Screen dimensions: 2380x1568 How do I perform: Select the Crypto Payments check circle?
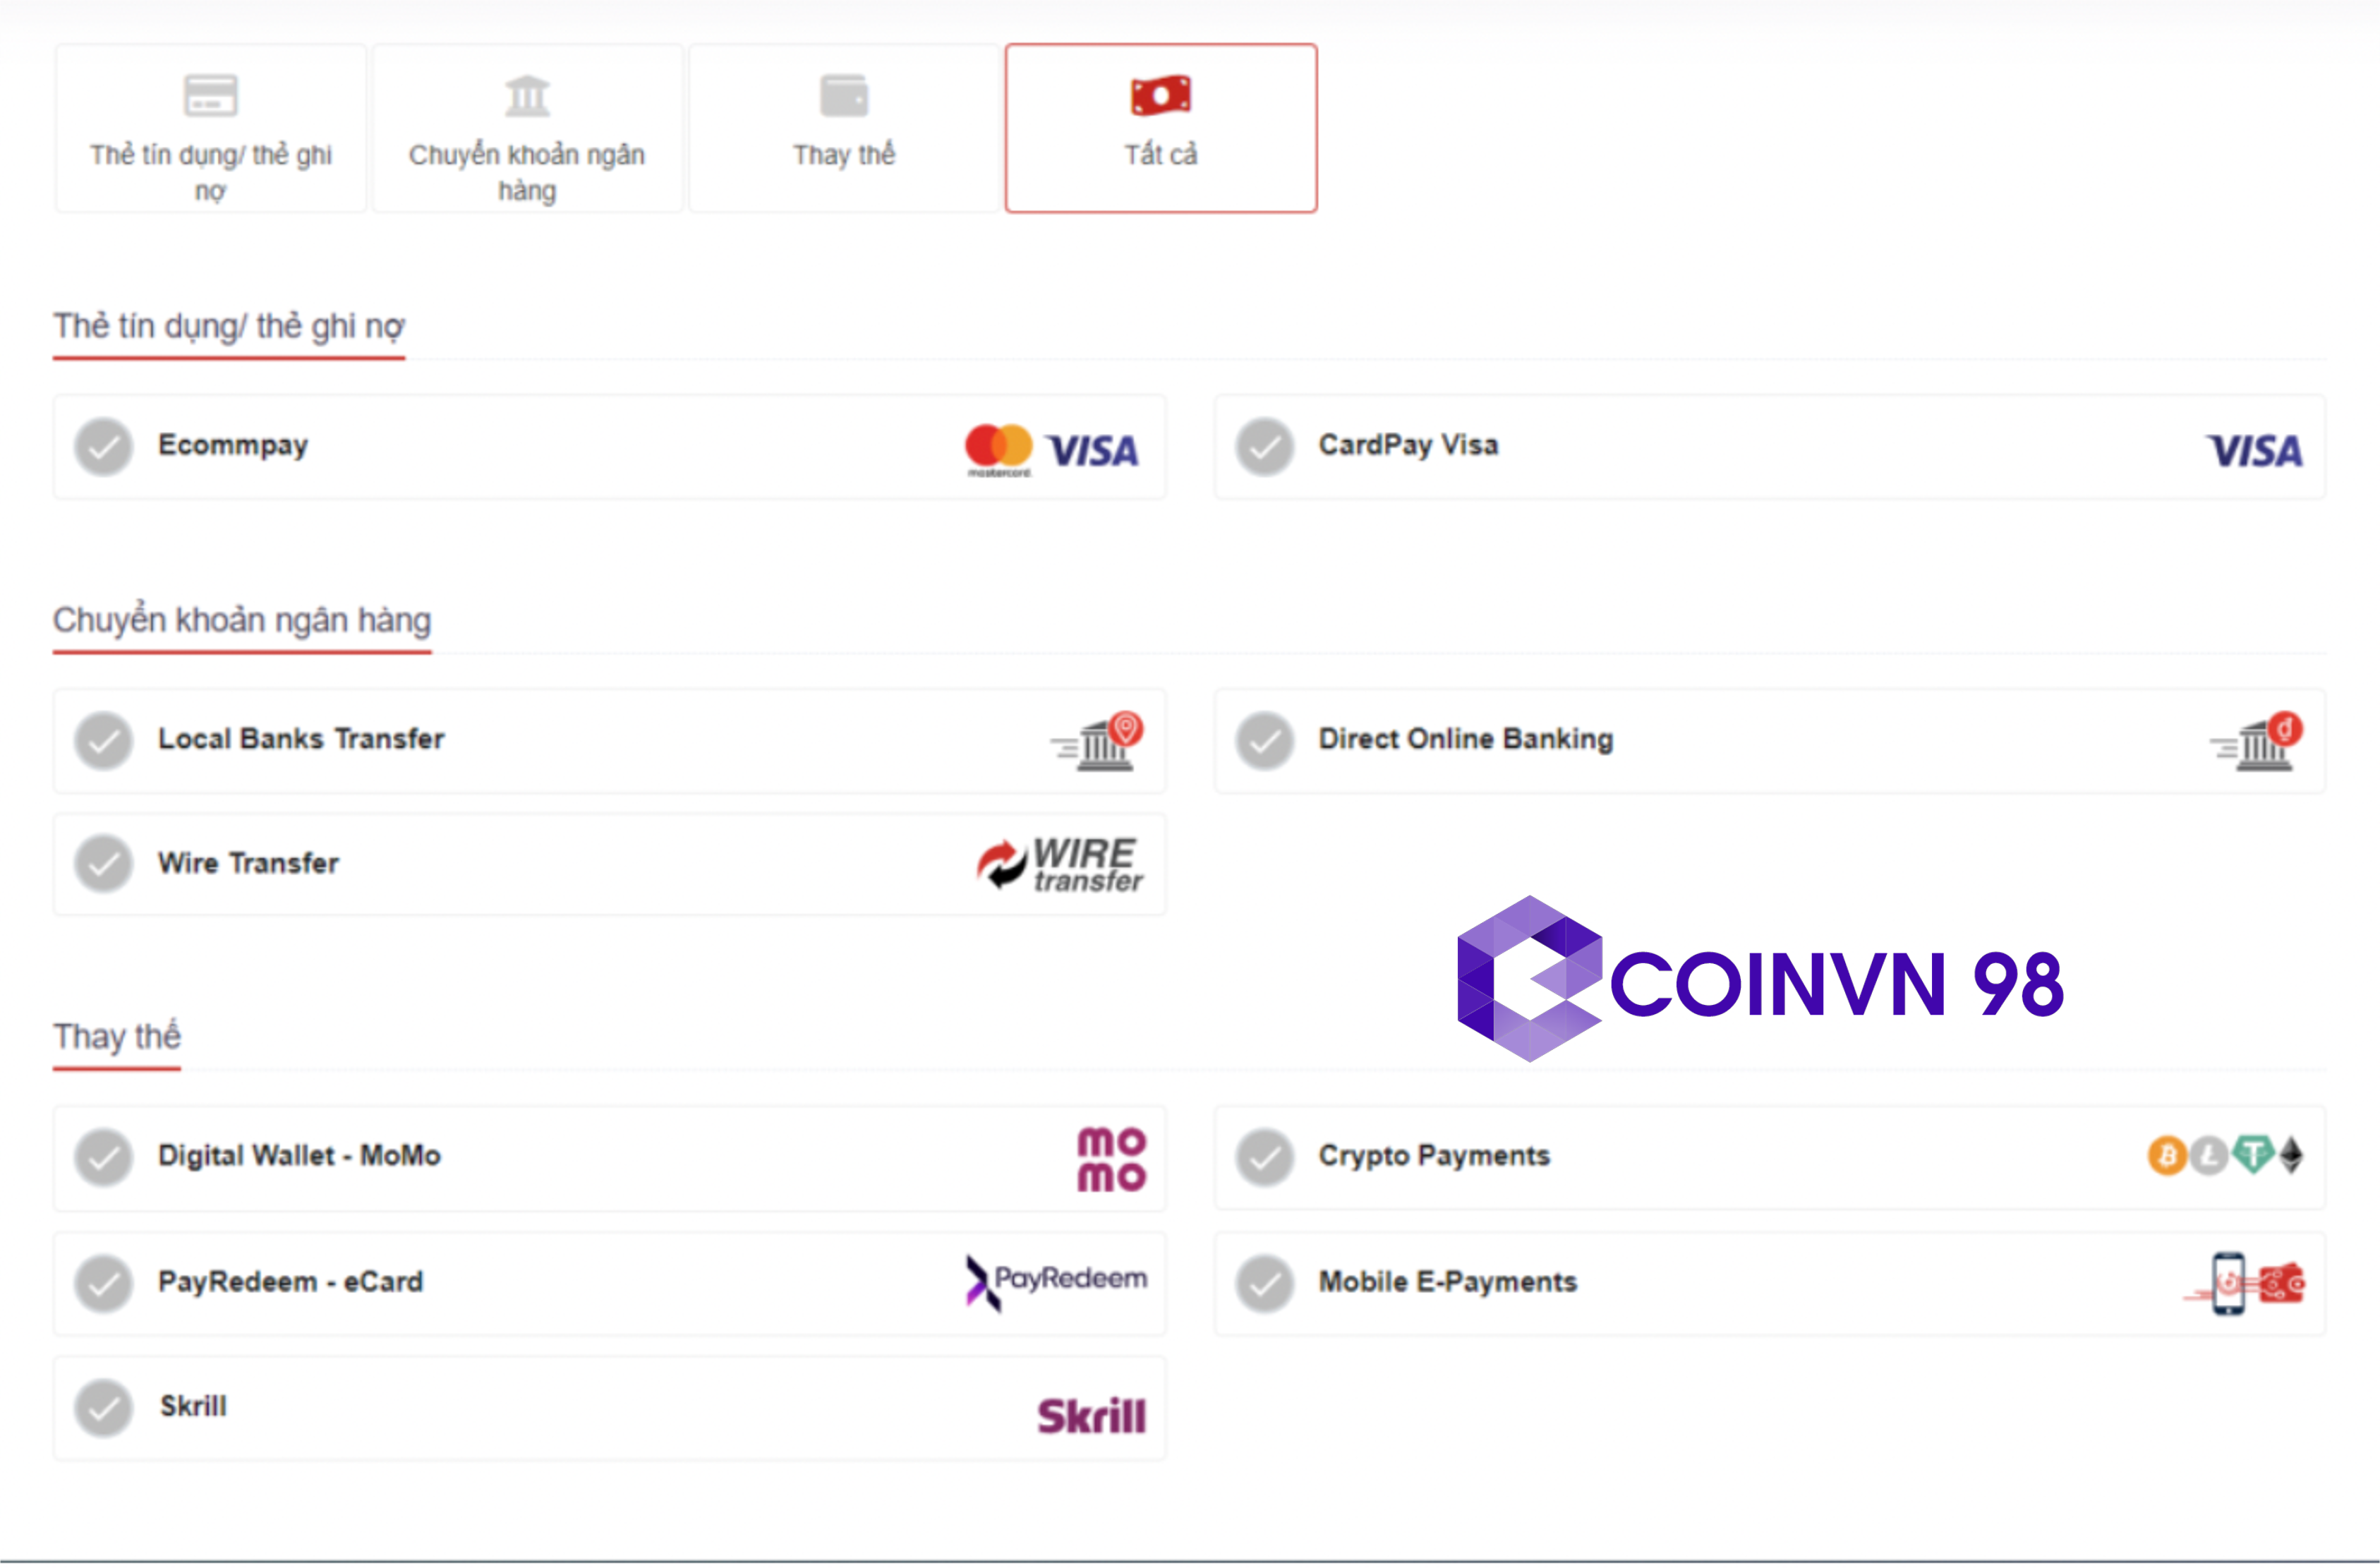(x=1264, y=1157)
